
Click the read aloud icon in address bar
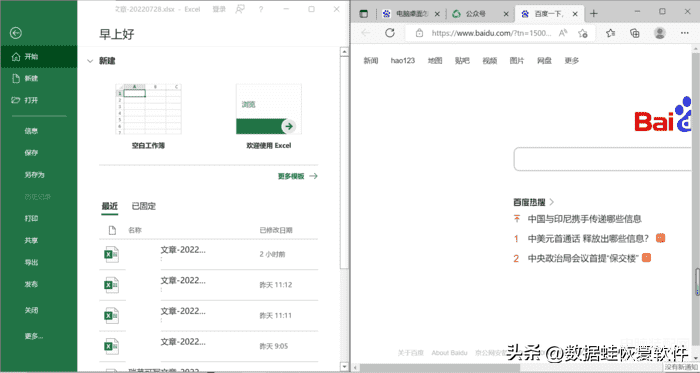coord(563,33)
